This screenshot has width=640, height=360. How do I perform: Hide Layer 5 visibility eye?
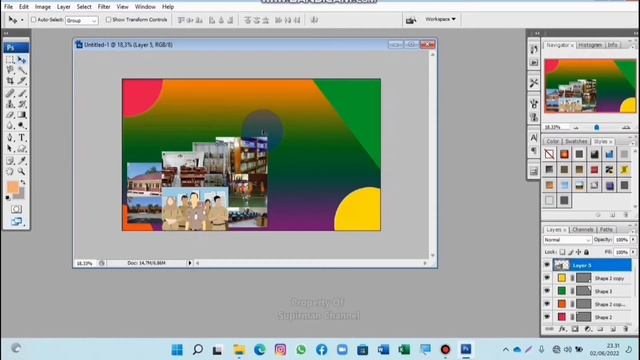[x=547, y=265]
